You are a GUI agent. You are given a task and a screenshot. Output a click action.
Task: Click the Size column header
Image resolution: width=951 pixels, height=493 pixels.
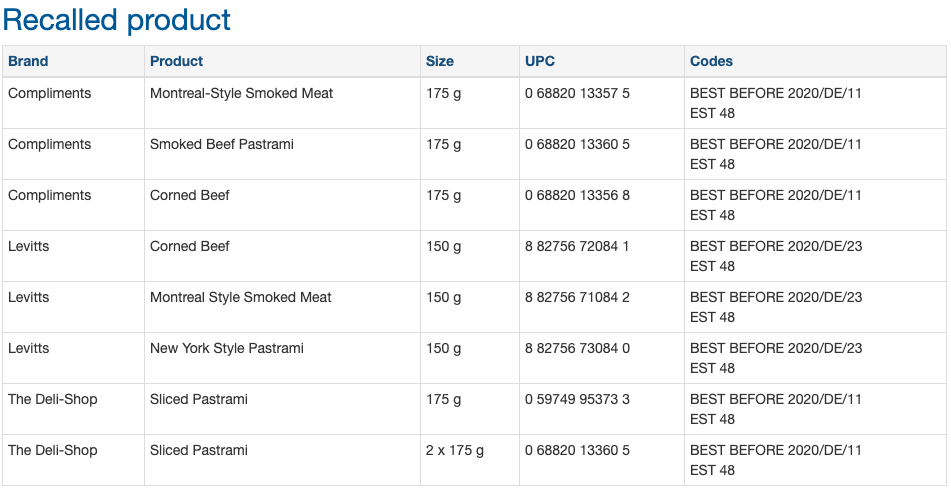pos(440,61)
